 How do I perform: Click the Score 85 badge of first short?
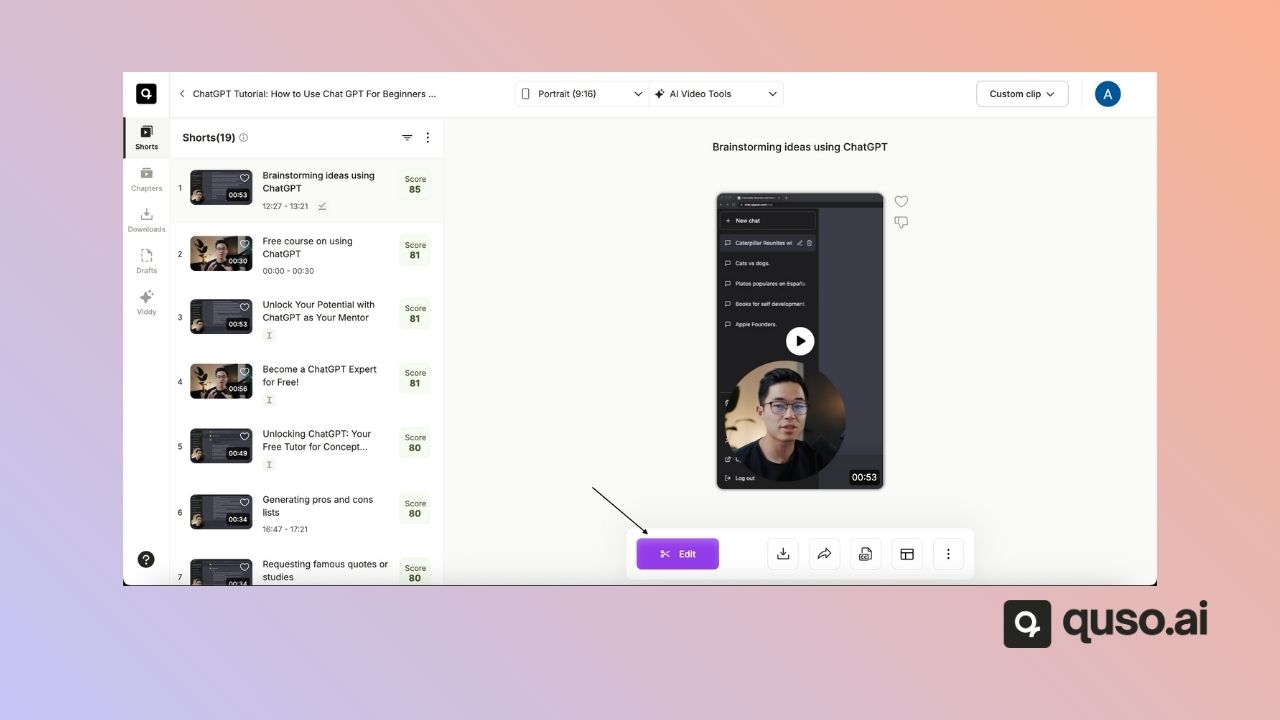(x=415, y=184)
